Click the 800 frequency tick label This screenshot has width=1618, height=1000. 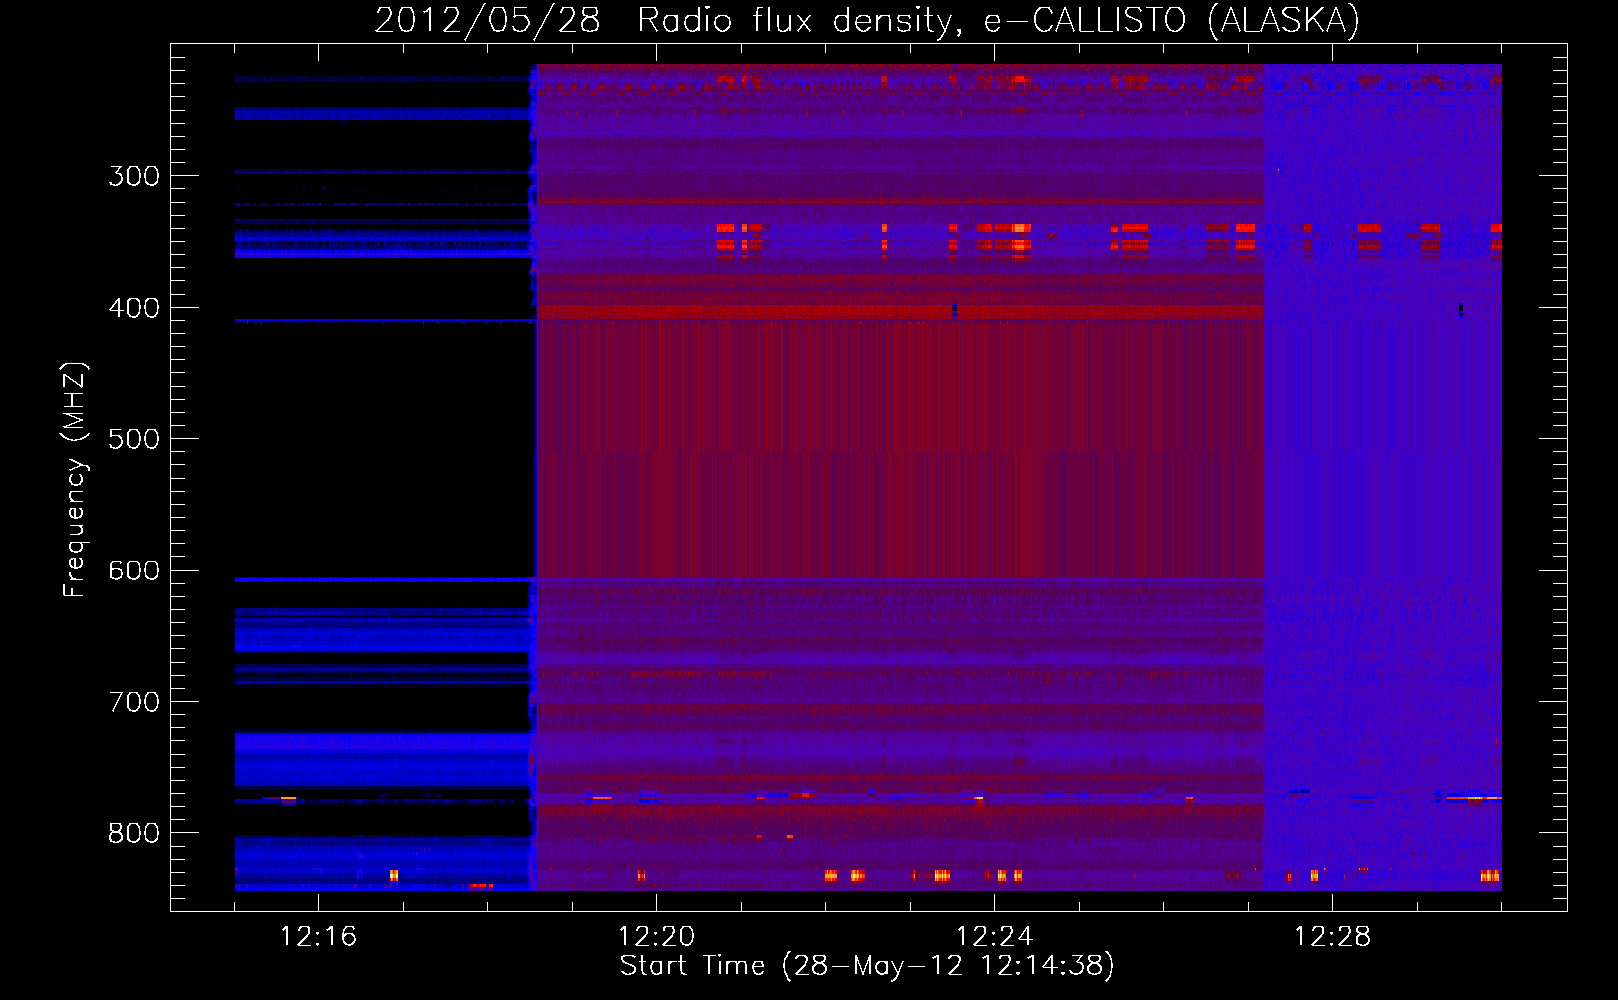(x=134, y=833)
